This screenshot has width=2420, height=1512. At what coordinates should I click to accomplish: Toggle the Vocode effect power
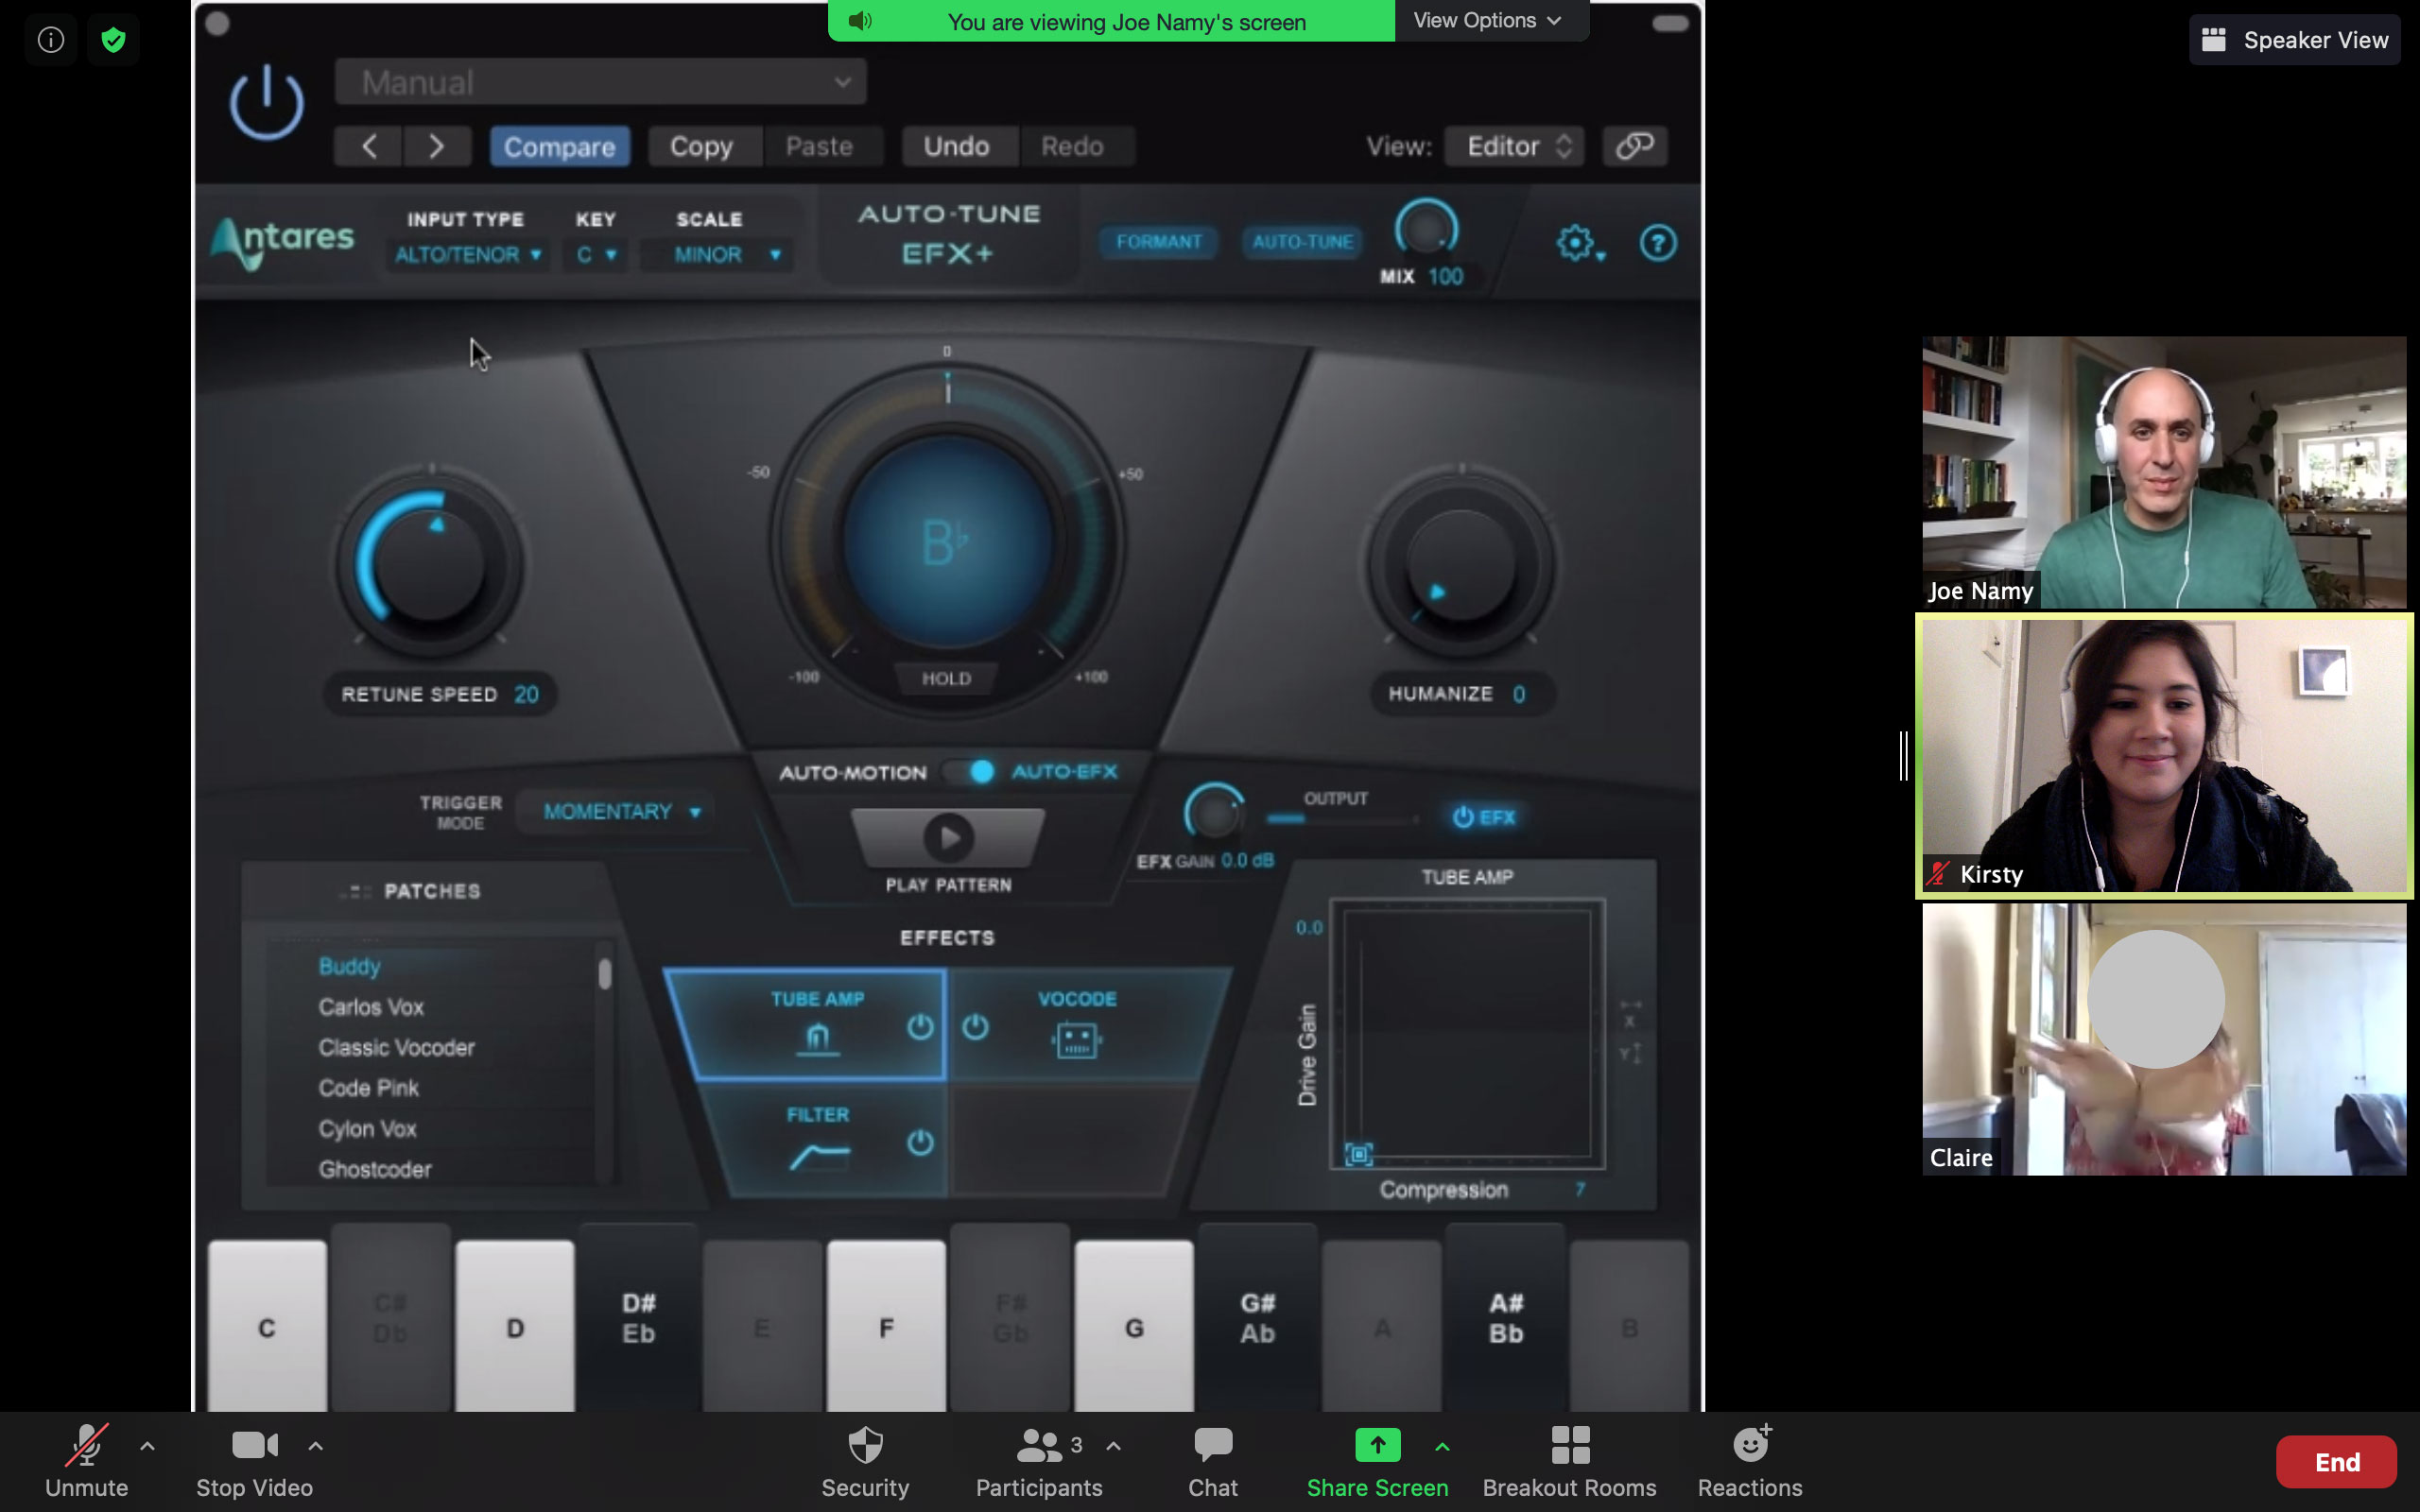975,1027
